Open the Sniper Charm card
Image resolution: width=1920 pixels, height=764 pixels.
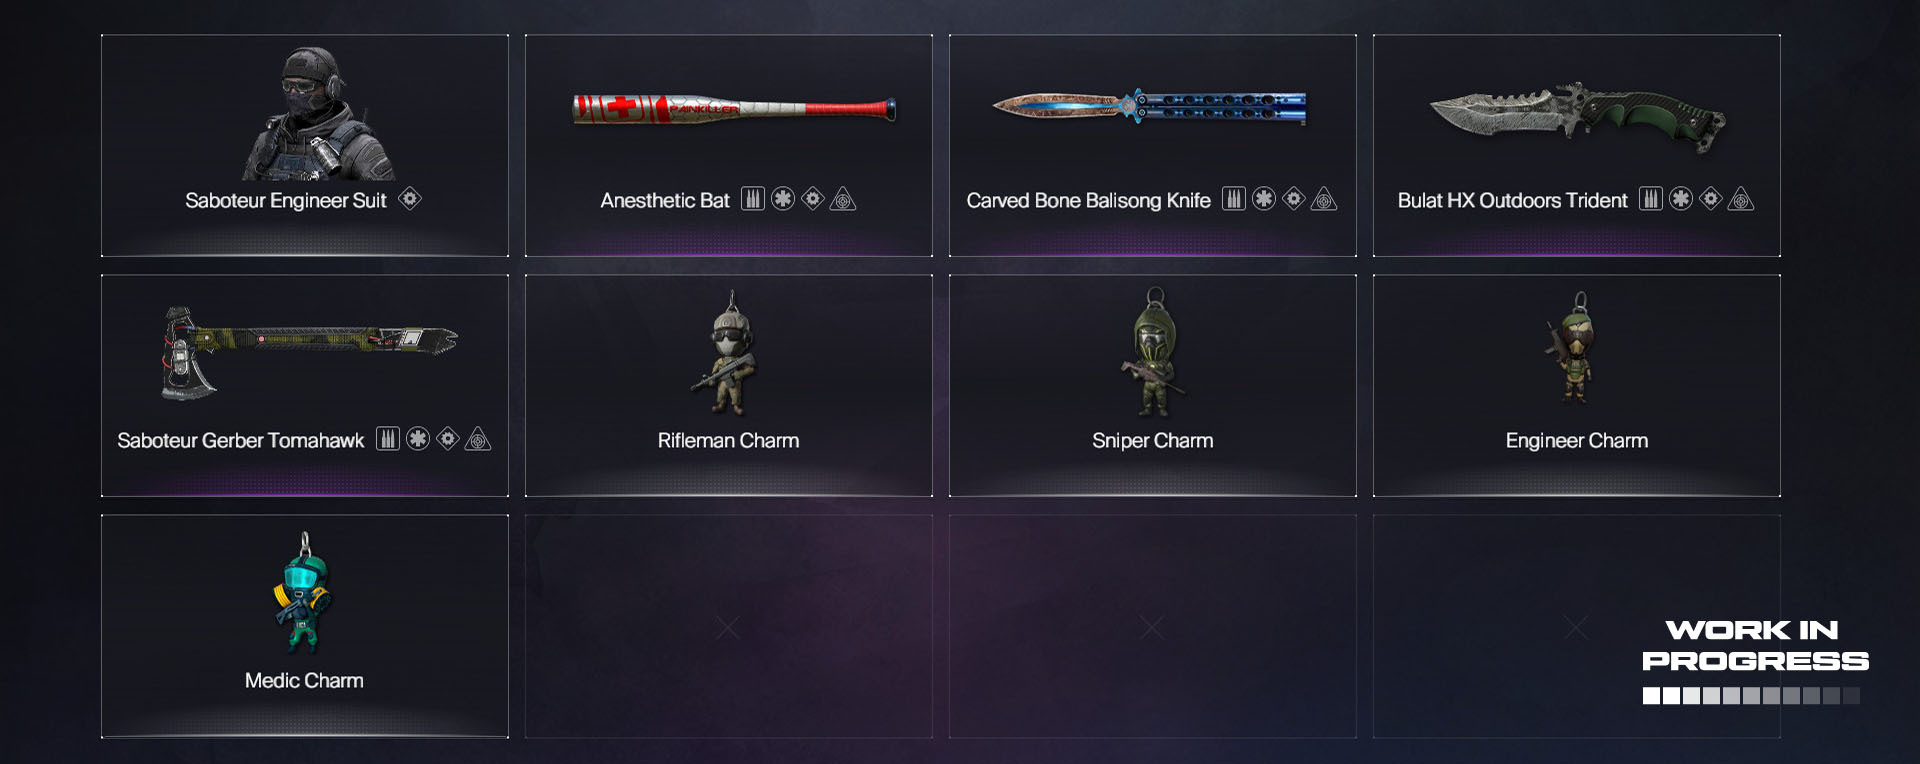click(1153, 386)
